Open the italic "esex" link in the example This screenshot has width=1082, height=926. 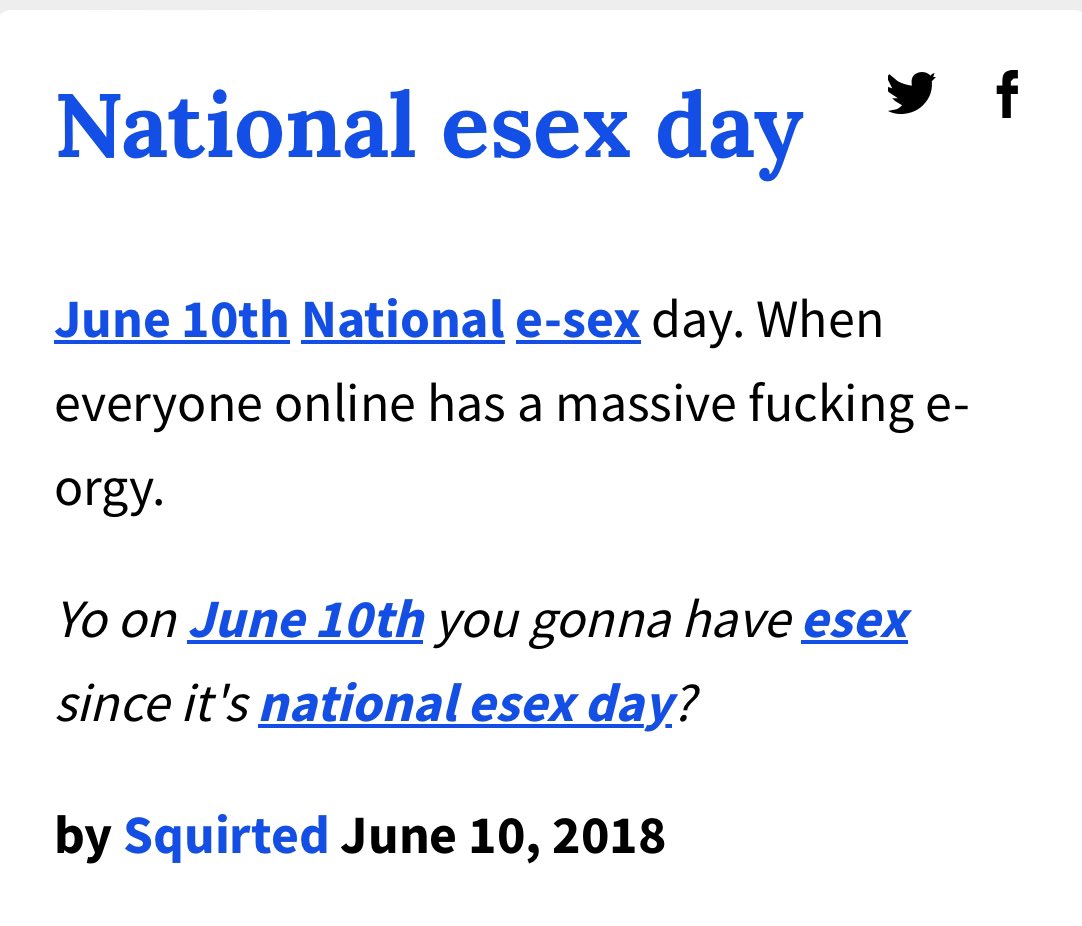pyautogui.click(x=855, y=620)
